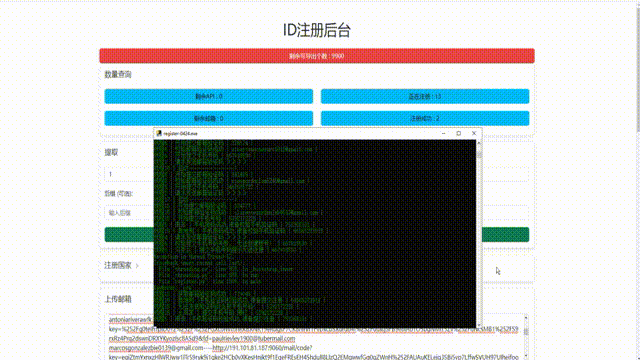This screenshot has height=360, width=640.
Task: Click the email textarea scrollbar thumb
Action: click(x=526, y=332)
